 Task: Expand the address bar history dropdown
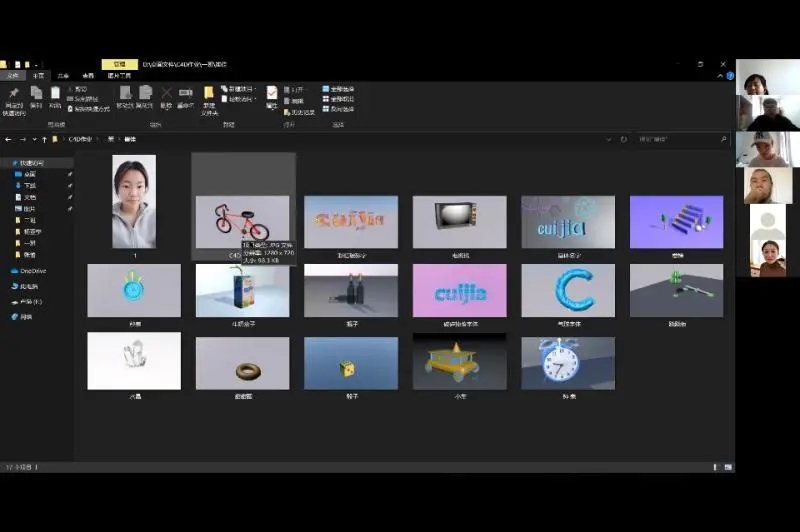click(609, 139)
